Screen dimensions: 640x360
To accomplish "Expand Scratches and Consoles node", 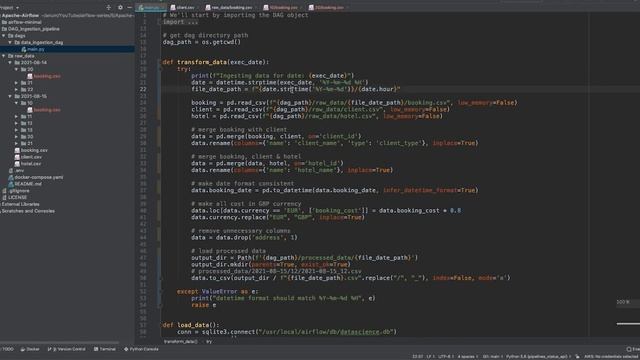I will click(x=28, y=211).
